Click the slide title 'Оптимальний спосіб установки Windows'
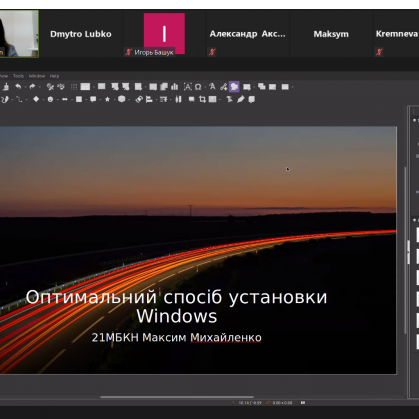 pyautogui.click(x=177, y=306)
